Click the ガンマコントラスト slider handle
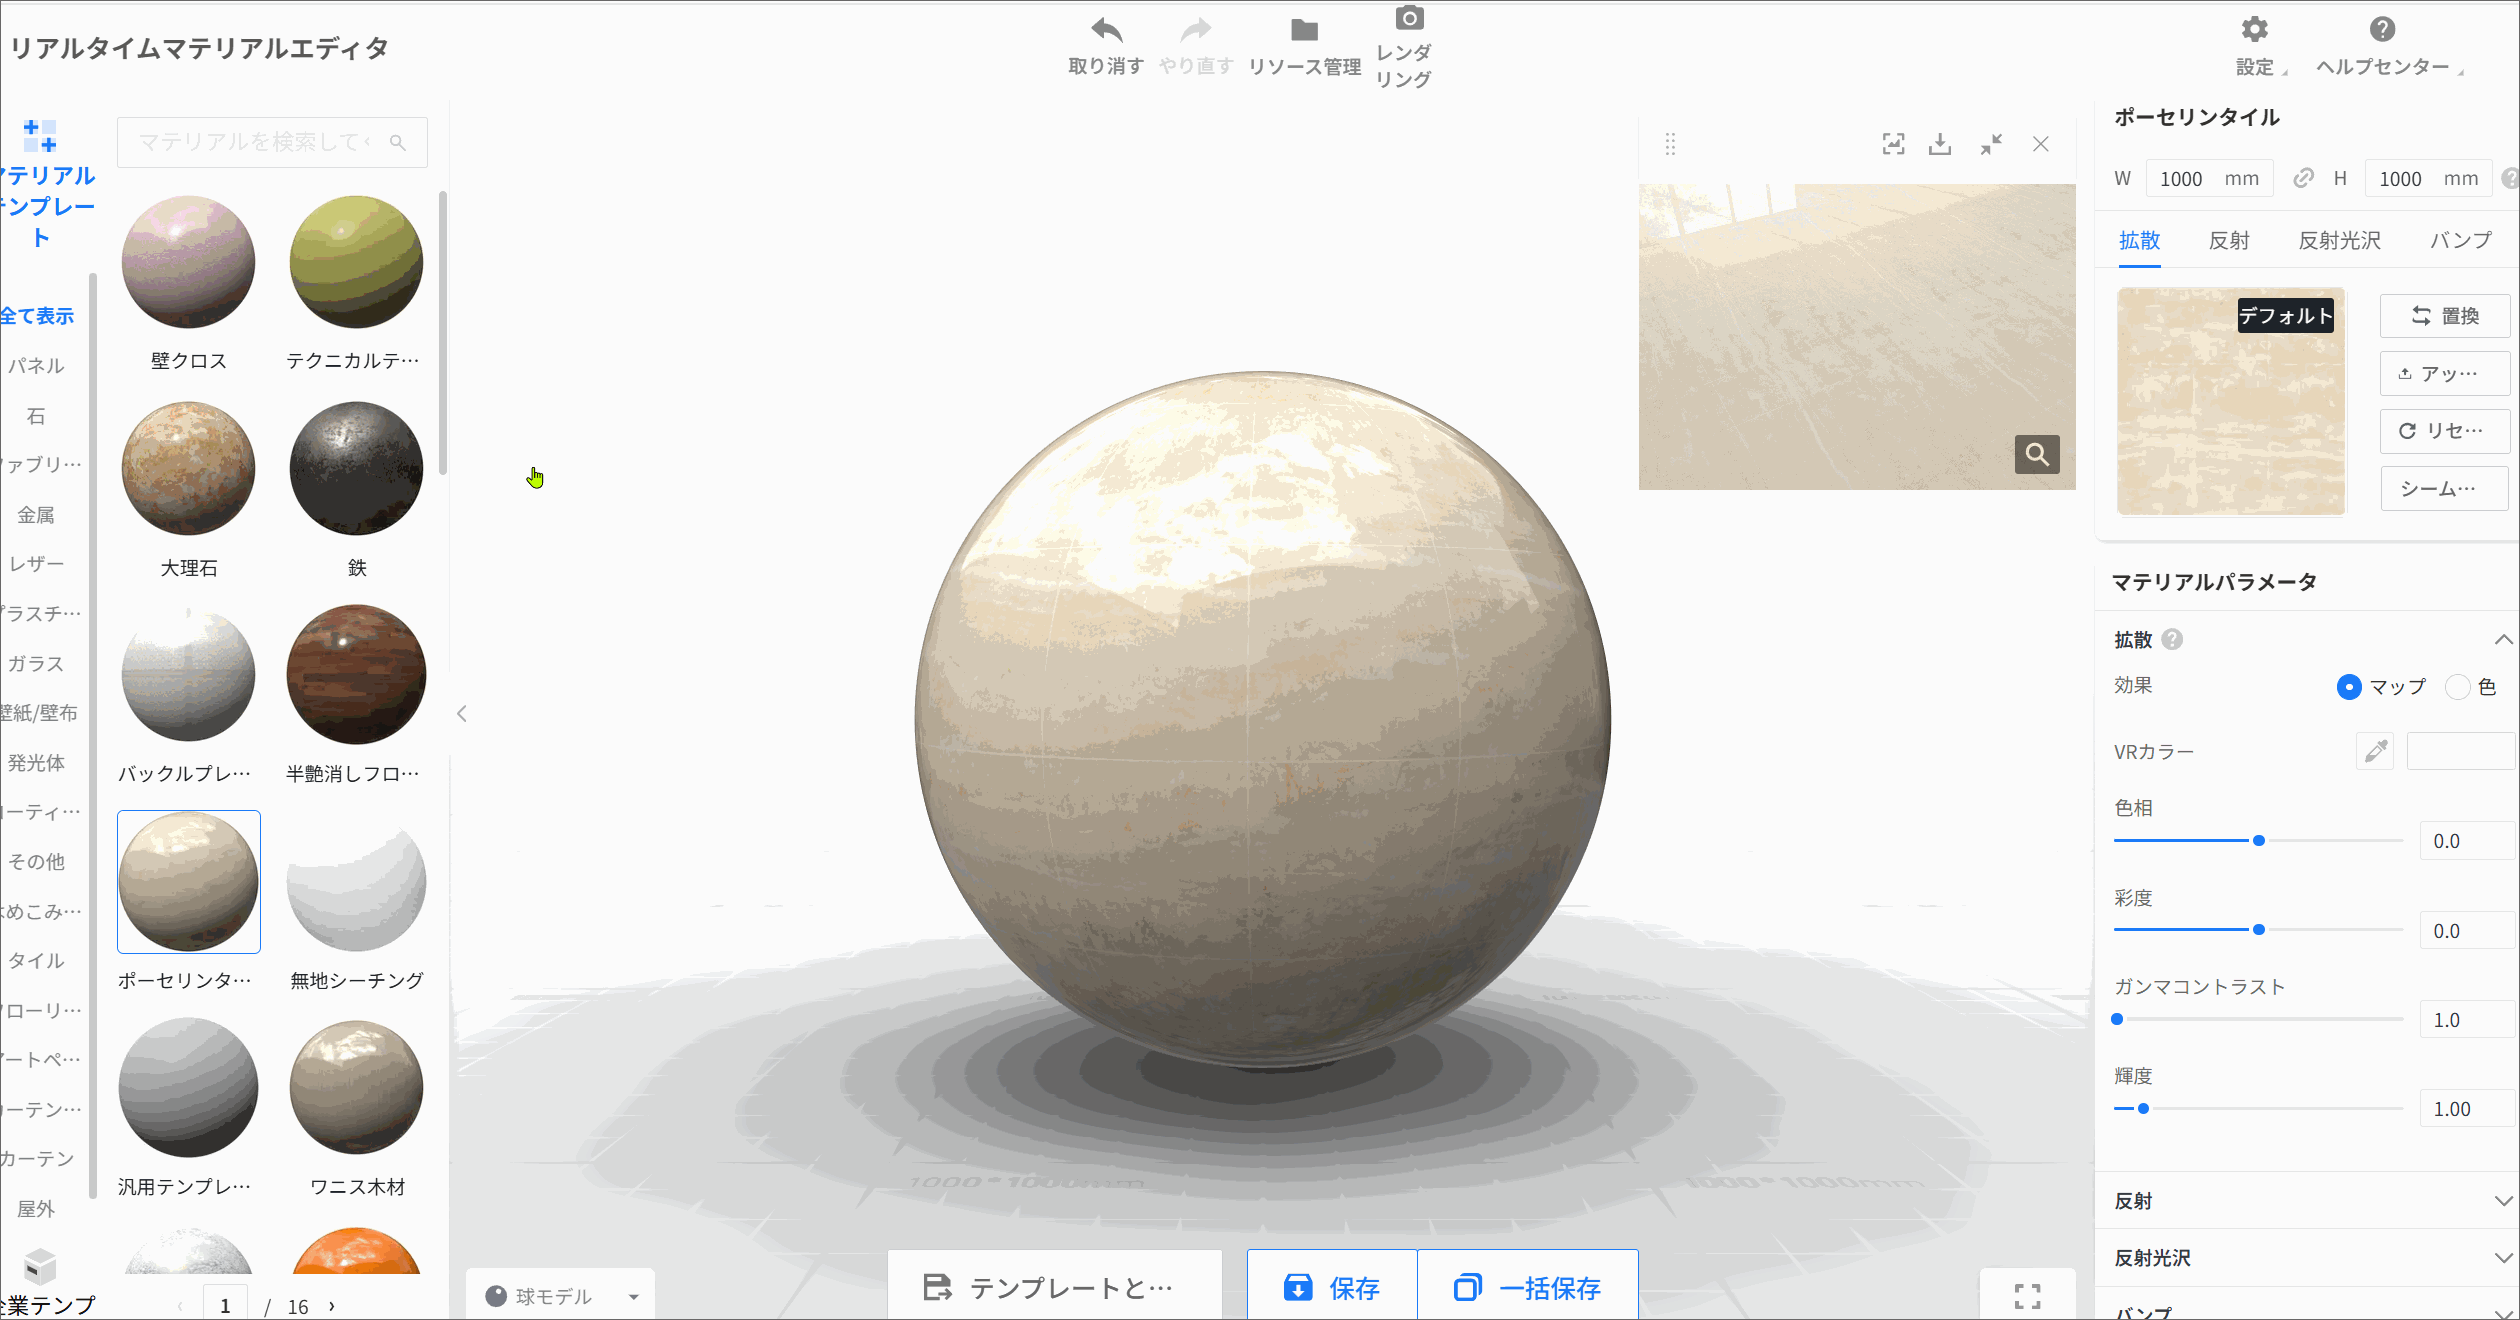Image resolution: width=2520 pixels, height=1320 pixels. coord(2117,1019)
